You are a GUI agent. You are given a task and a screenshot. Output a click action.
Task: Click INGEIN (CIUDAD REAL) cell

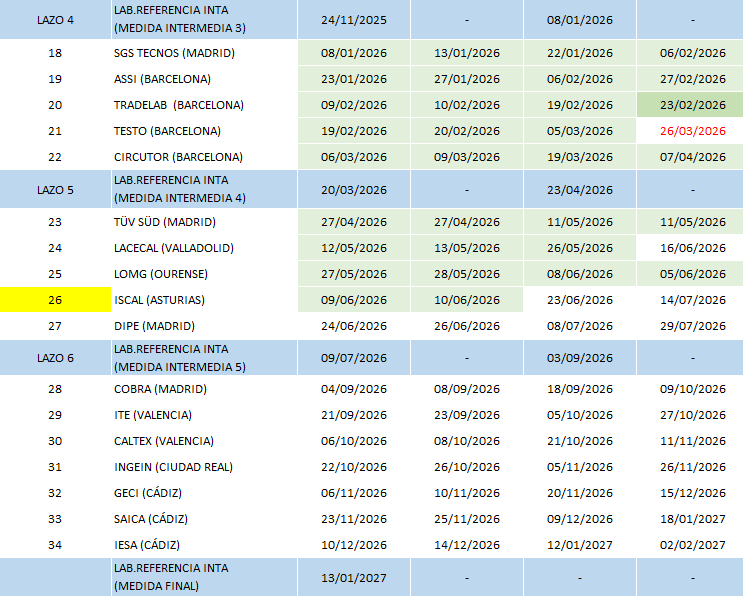pyautogui.click(x=204, y=467)
